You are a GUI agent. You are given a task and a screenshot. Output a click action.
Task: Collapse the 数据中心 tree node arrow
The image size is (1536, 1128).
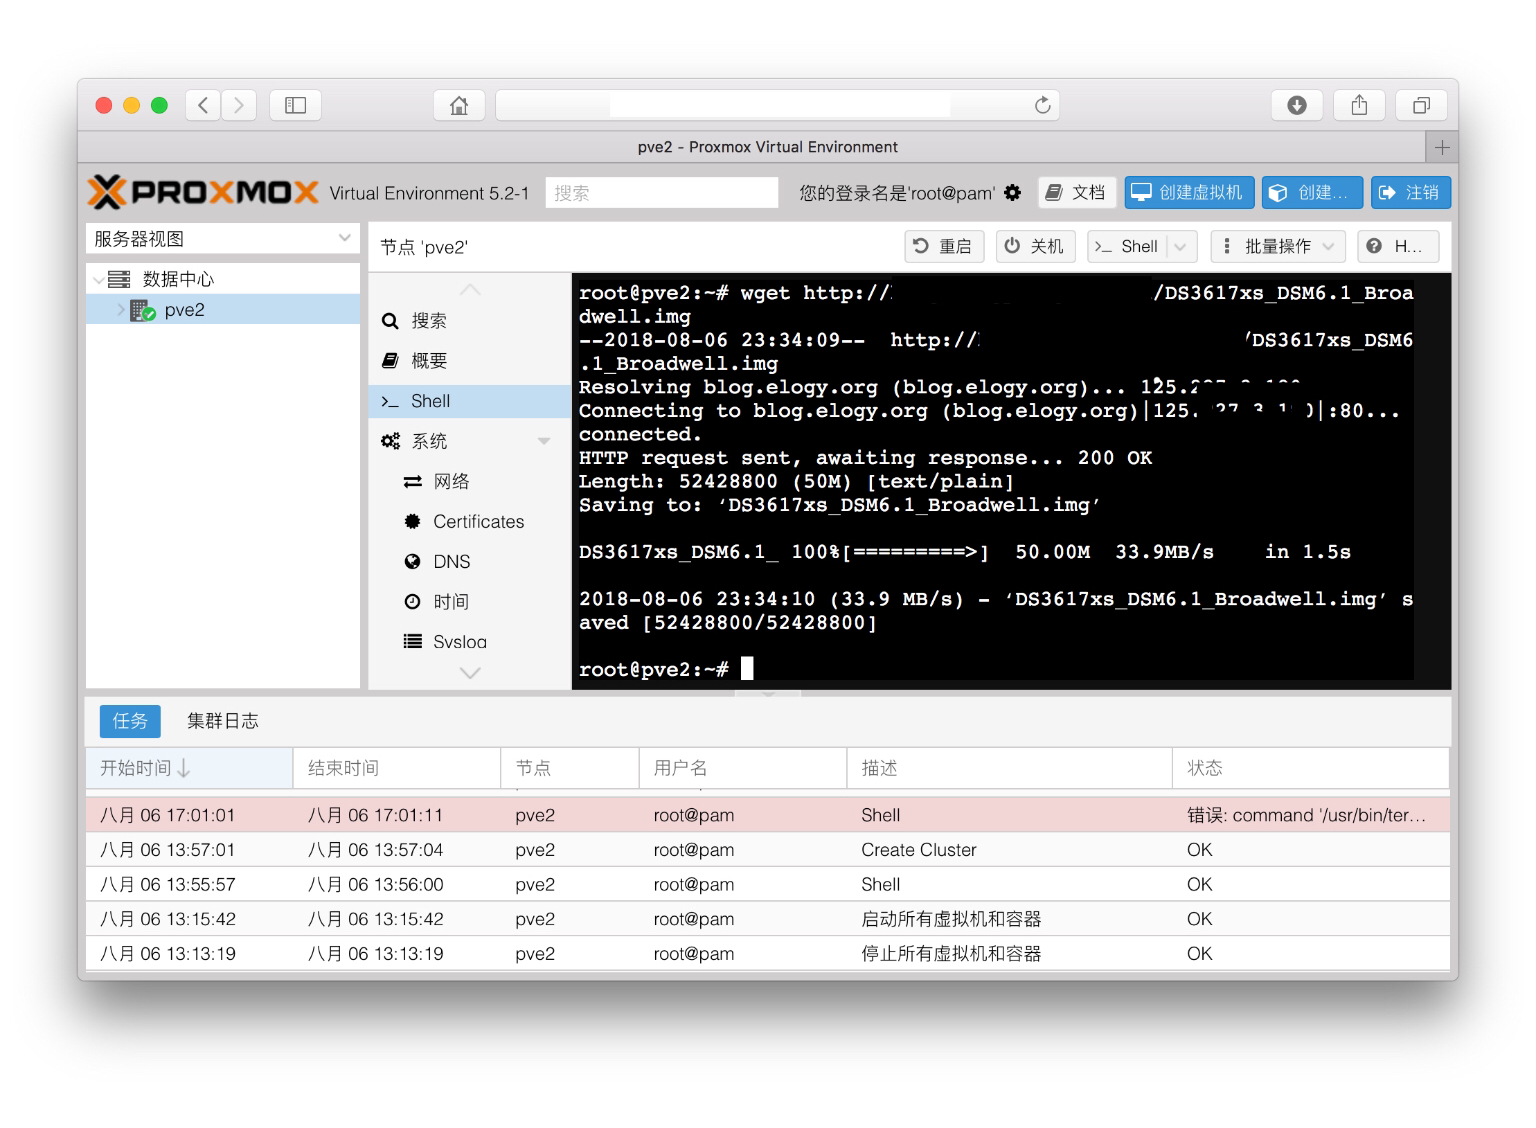tap(98, 279)
